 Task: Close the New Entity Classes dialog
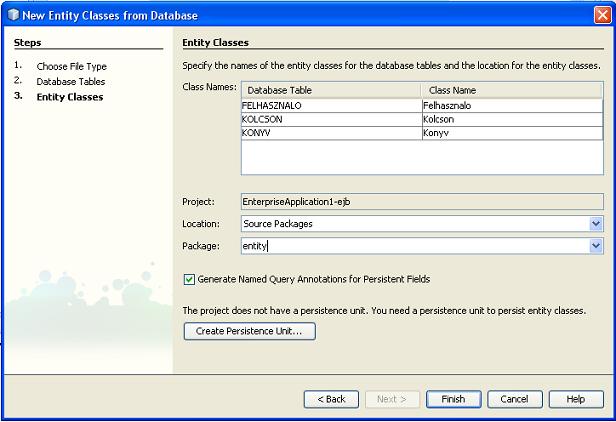click(602, 15)
